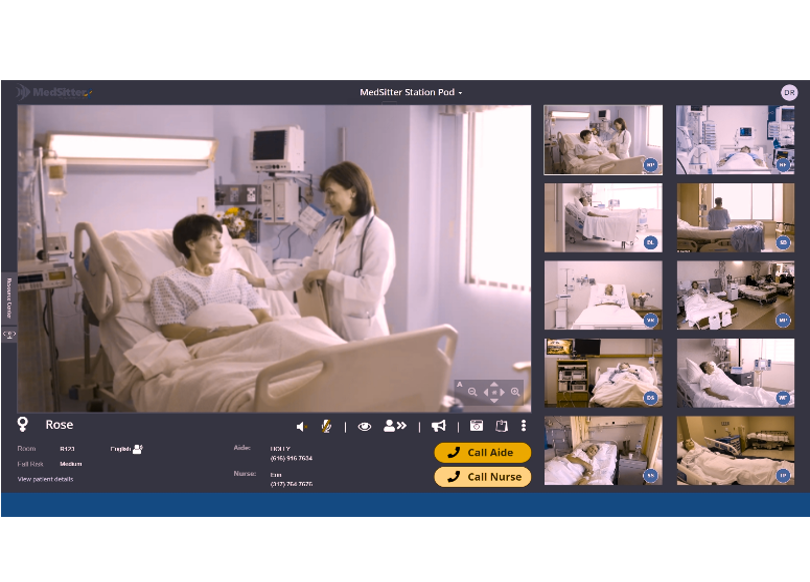
Task: Click the transfer patient icon
Action: click(x=394, y=426)
